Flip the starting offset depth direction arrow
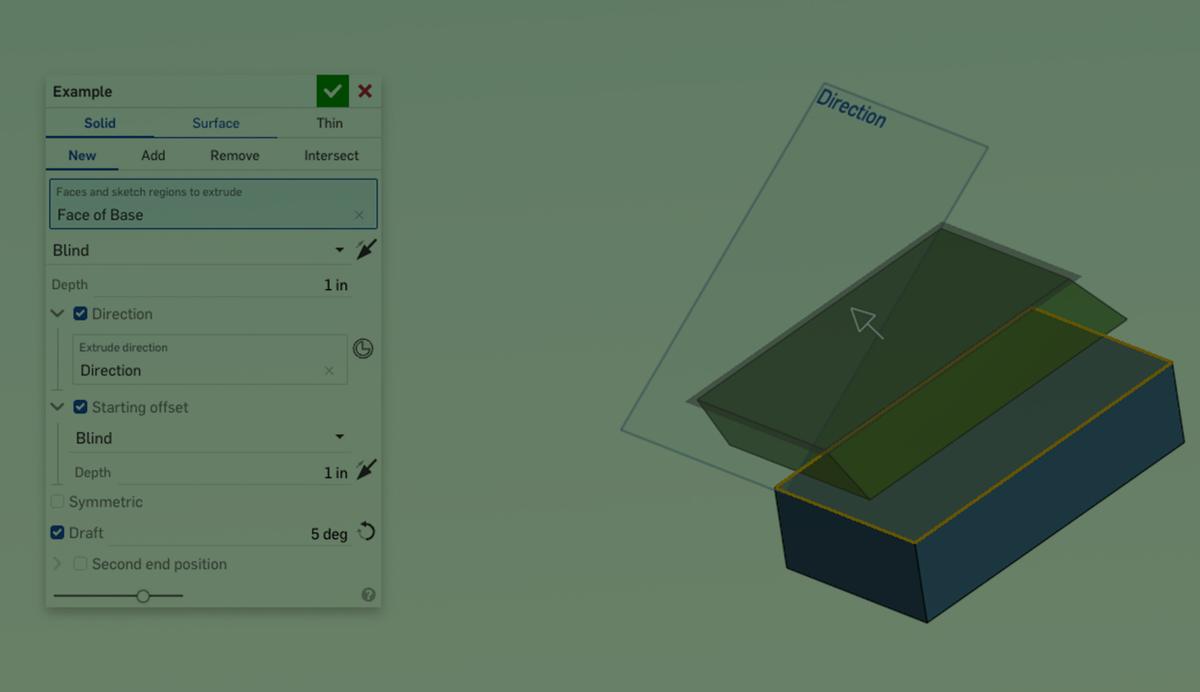Screen dimensions: 1200x692 point(365,469)
